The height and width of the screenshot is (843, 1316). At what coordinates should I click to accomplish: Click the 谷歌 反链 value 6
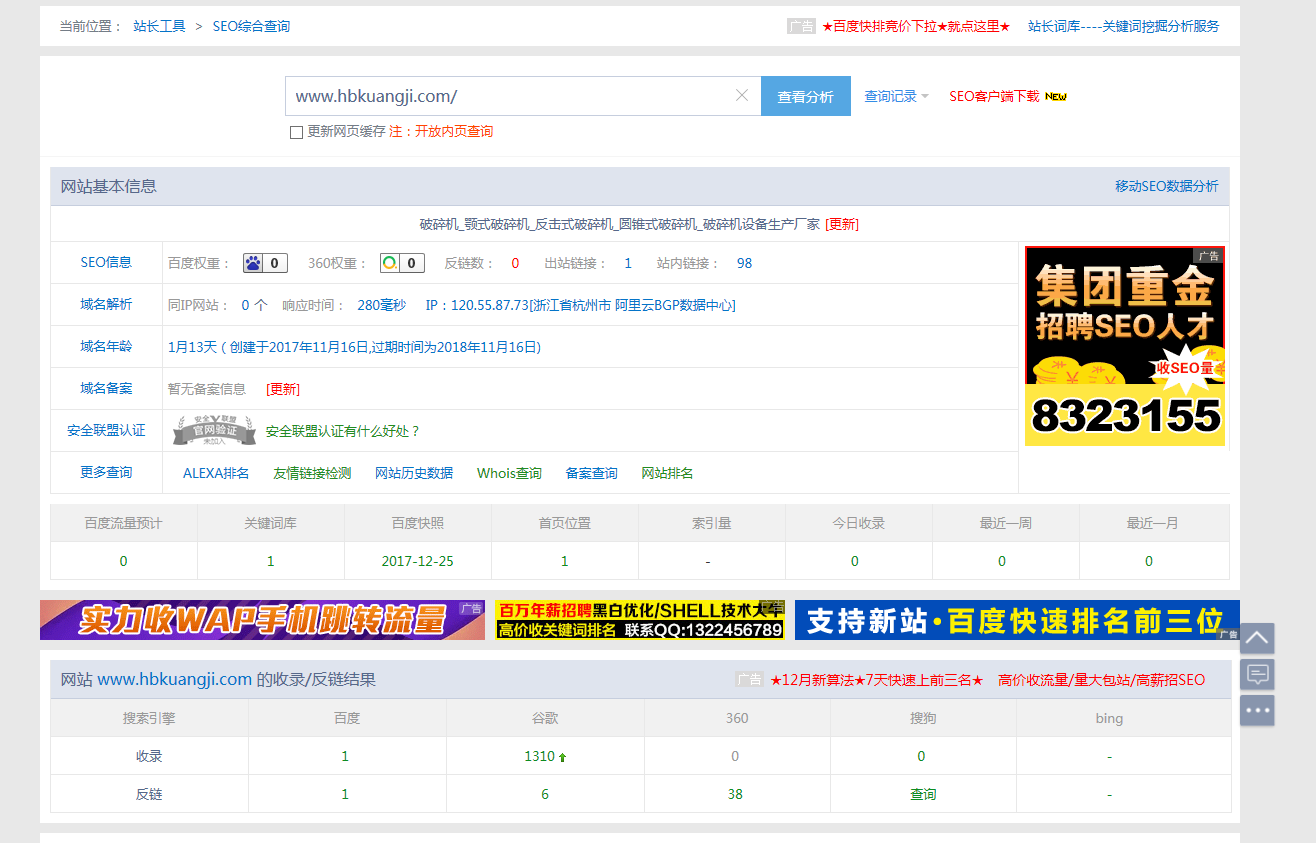coord(545,794)
